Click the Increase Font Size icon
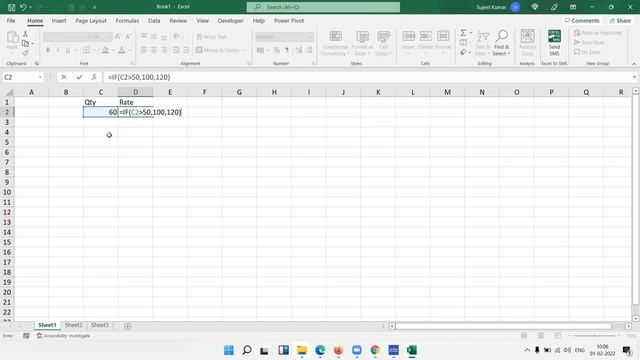640x360 pixels. click(118, 37)
